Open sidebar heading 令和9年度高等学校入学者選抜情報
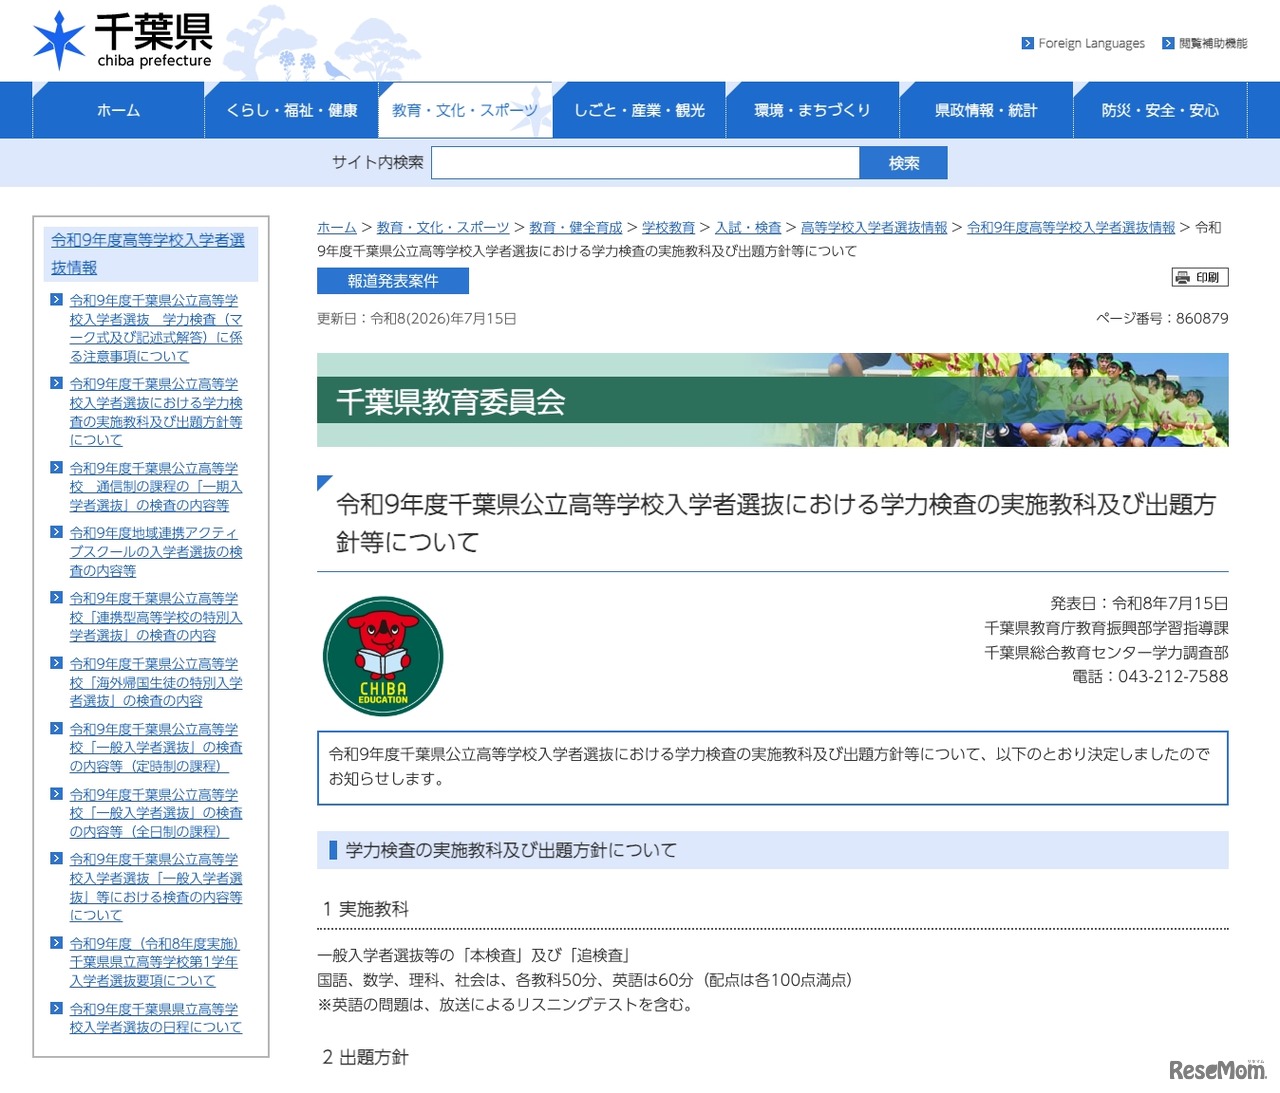The width and height of the screenshot is (1280, 1093). 148,254
